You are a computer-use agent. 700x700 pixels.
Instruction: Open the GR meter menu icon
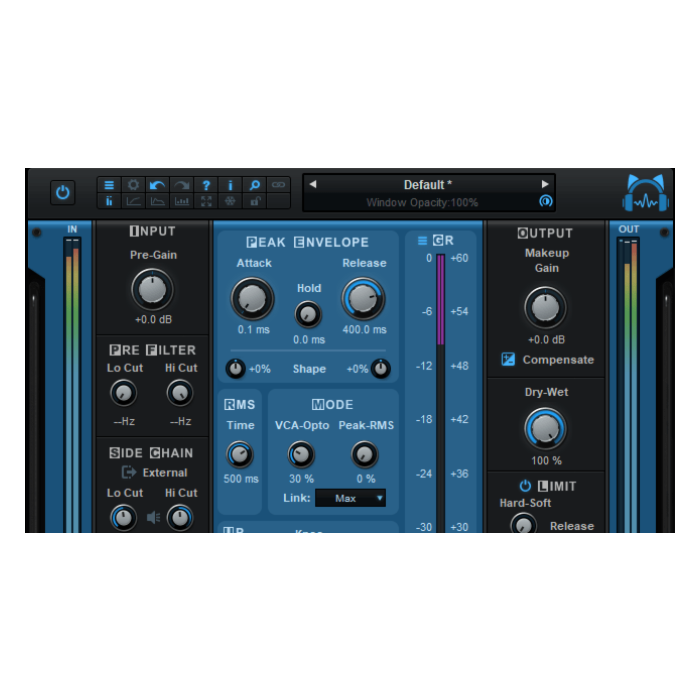(x=422, y=241)
